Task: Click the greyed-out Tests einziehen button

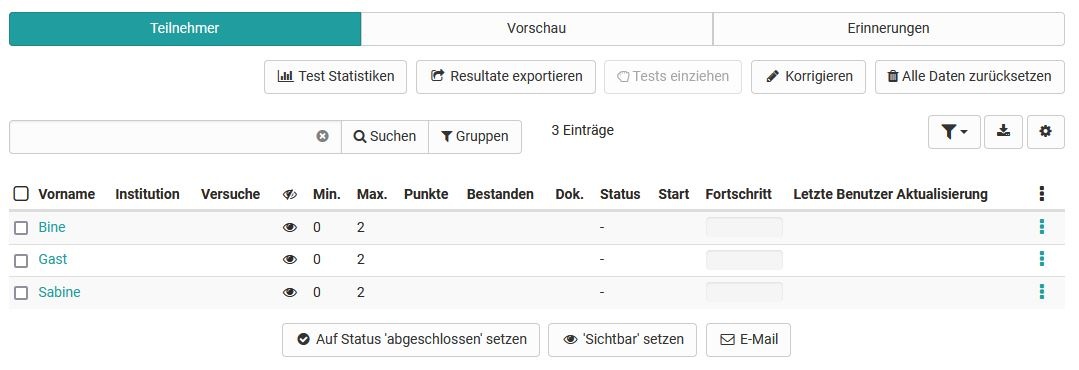Action: (x=673, y=76)
